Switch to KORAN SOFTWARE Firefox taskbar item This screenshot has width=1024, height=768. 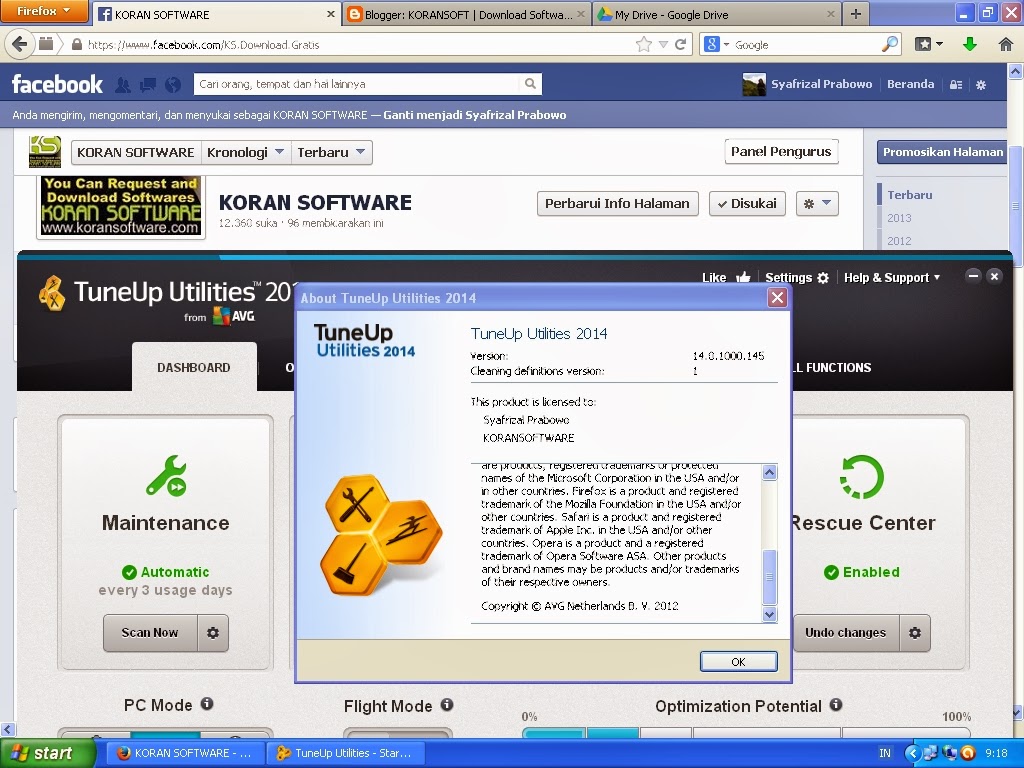click(185, 753)
